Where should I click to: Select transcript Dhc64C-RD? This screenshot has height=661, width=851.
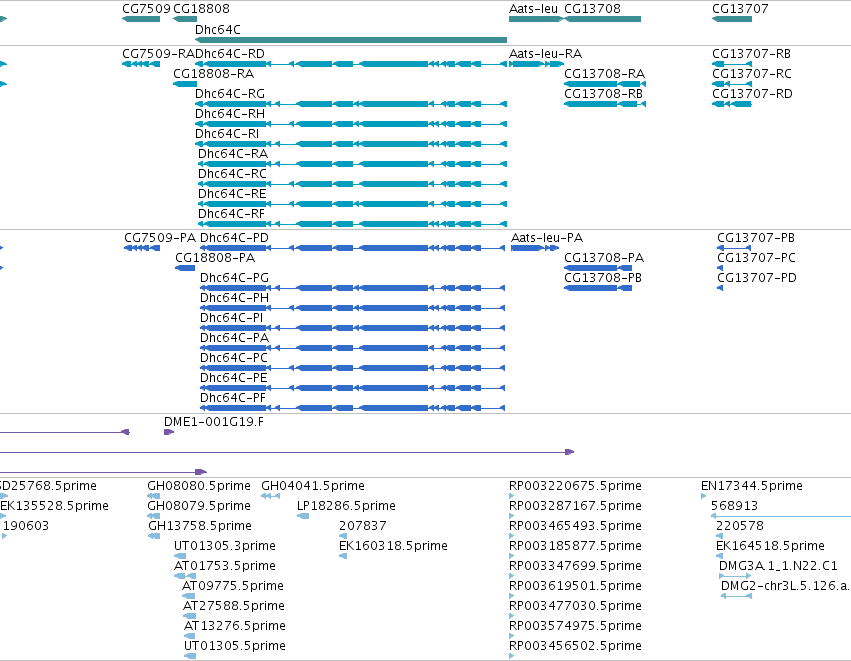(230, 54)
